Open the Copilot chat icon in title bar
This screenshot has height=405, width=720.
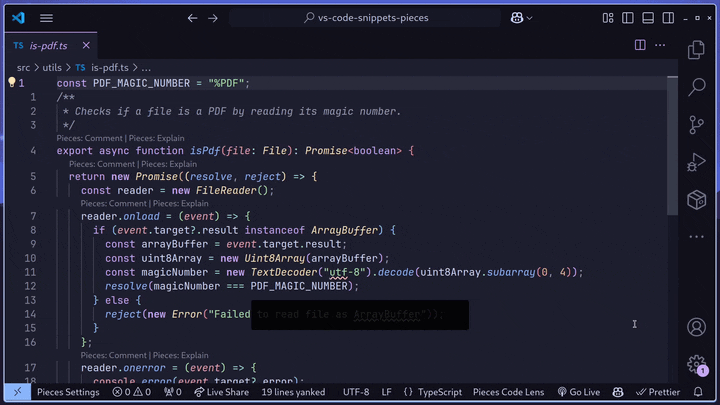[x=517, y=18]
